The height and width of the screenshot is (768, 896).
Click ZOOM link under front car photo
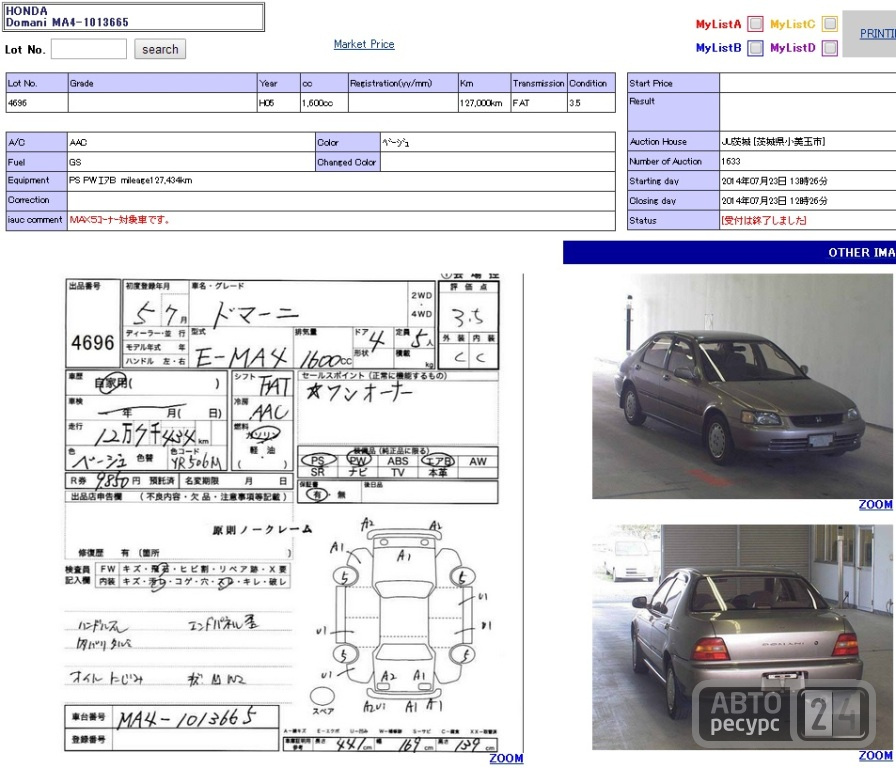pyautogui.click(x=875, y=505)
